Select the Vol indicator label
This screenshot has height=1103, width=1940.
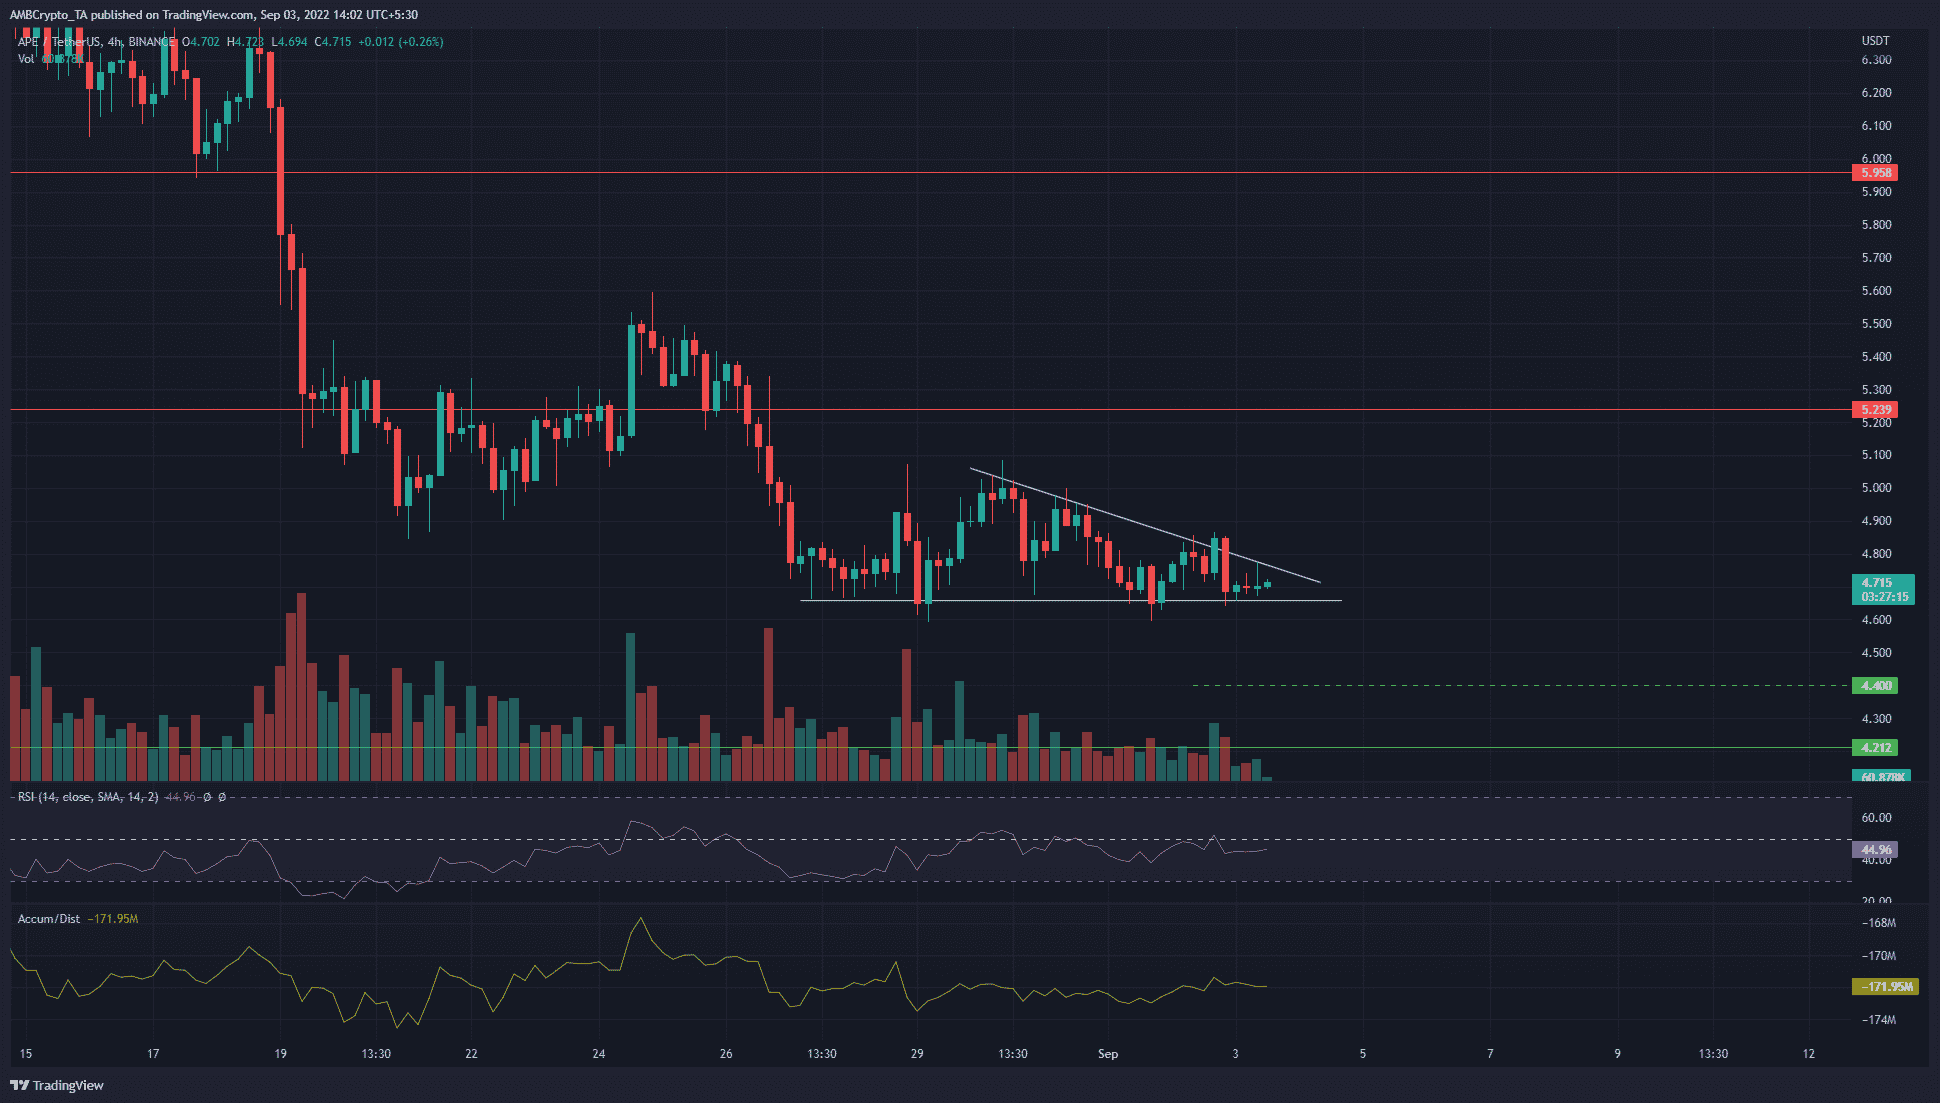tap(26, 59)
